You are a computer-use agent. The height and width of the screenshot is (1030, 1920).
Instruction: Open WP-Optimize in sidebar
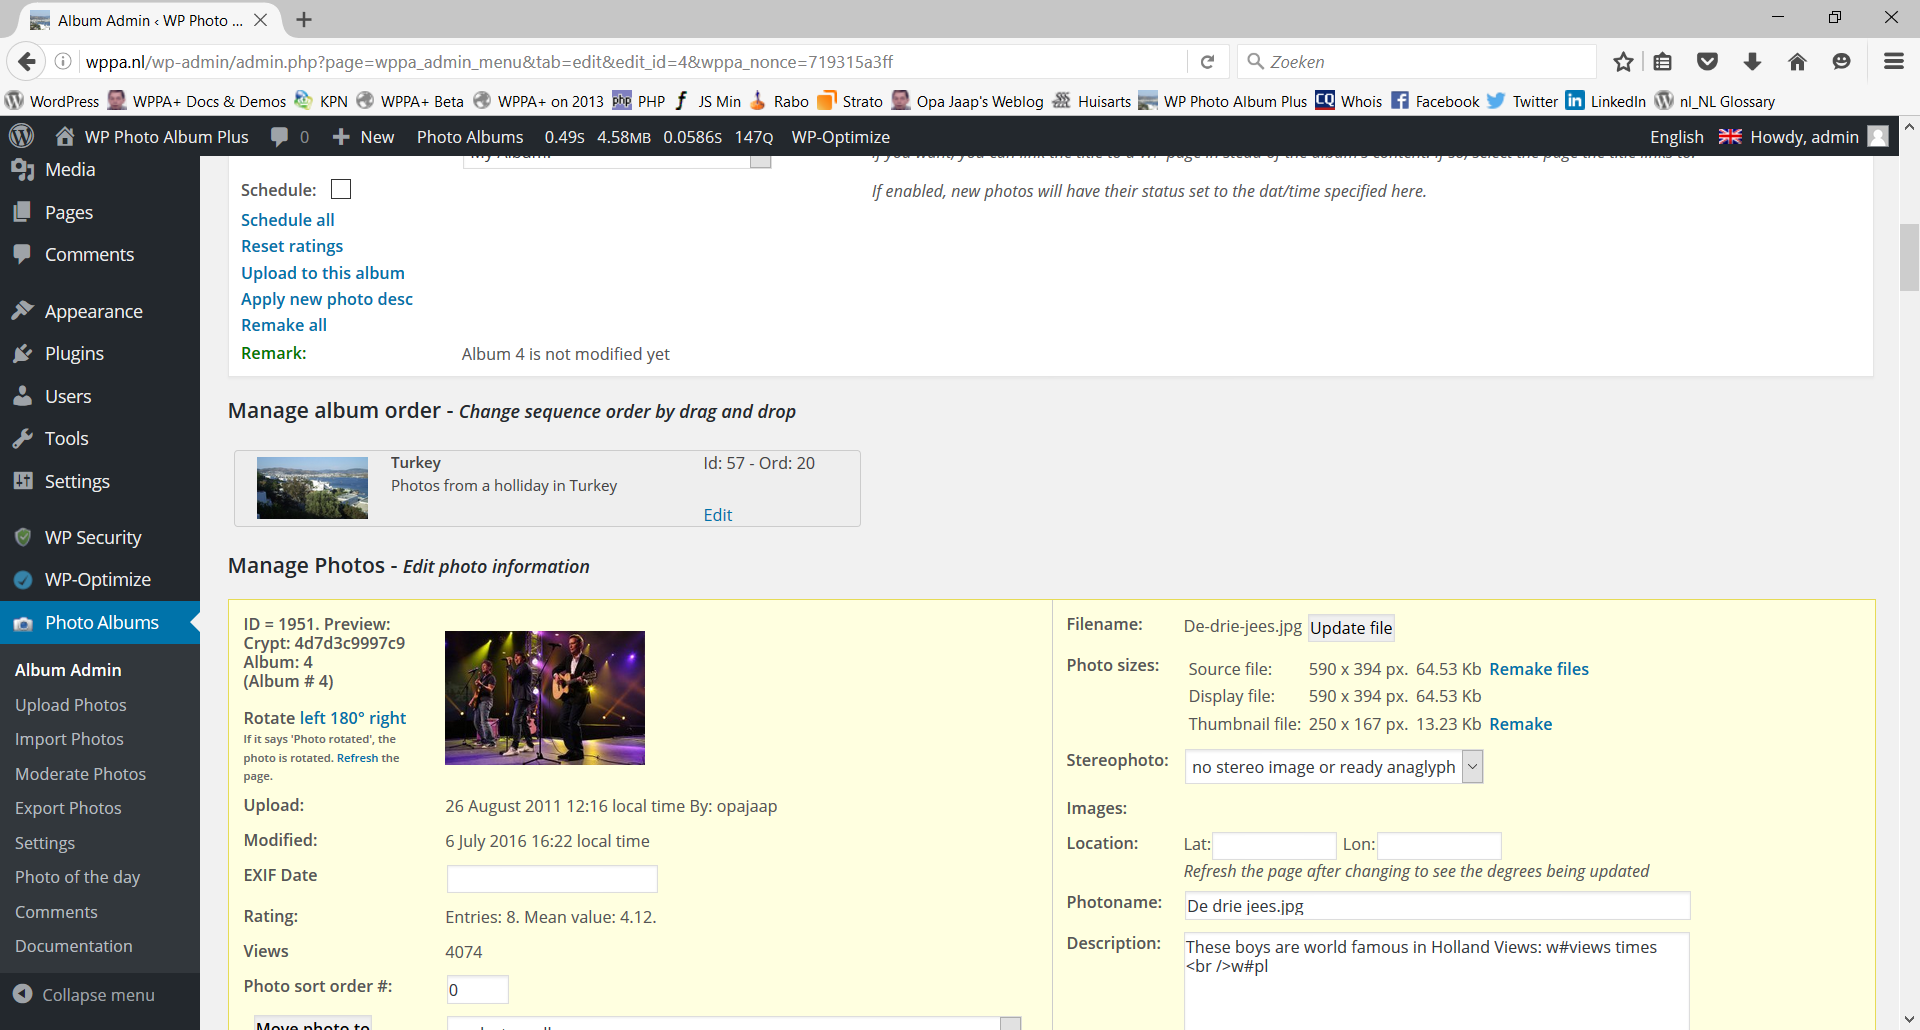click(100, 579)
